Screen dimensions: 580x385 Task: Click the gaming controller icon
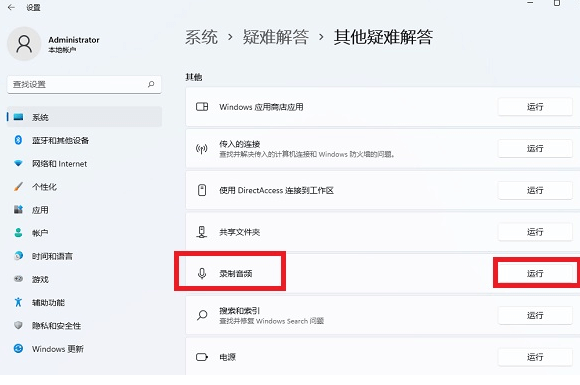pos(18,279)
